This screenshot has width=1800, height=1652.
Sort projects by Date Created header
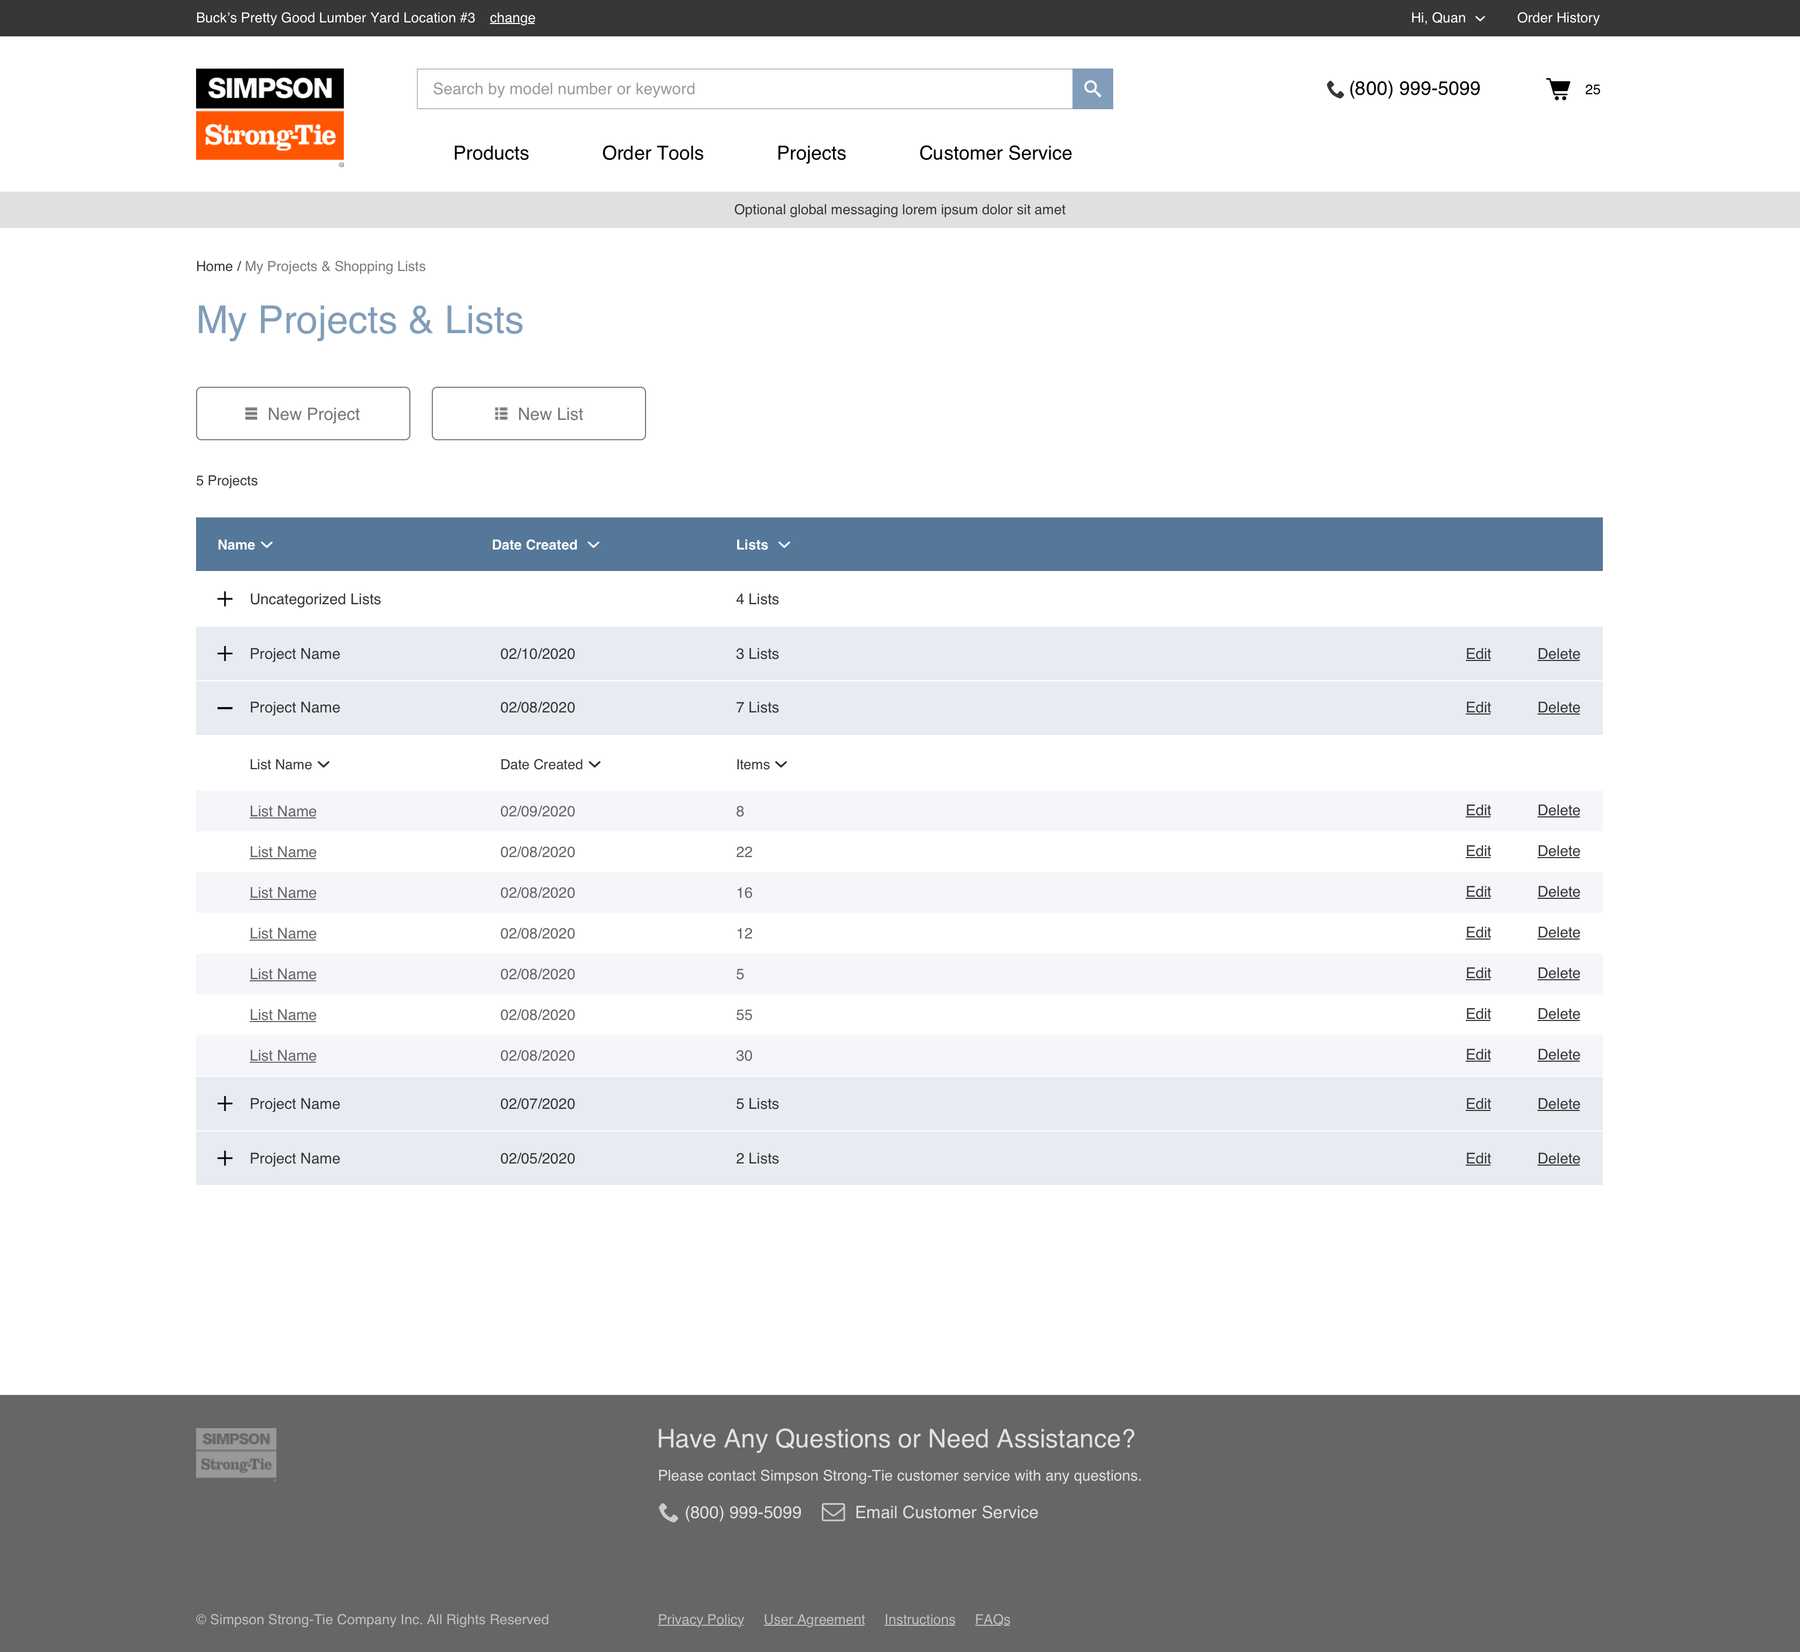(x=545, y=545)
